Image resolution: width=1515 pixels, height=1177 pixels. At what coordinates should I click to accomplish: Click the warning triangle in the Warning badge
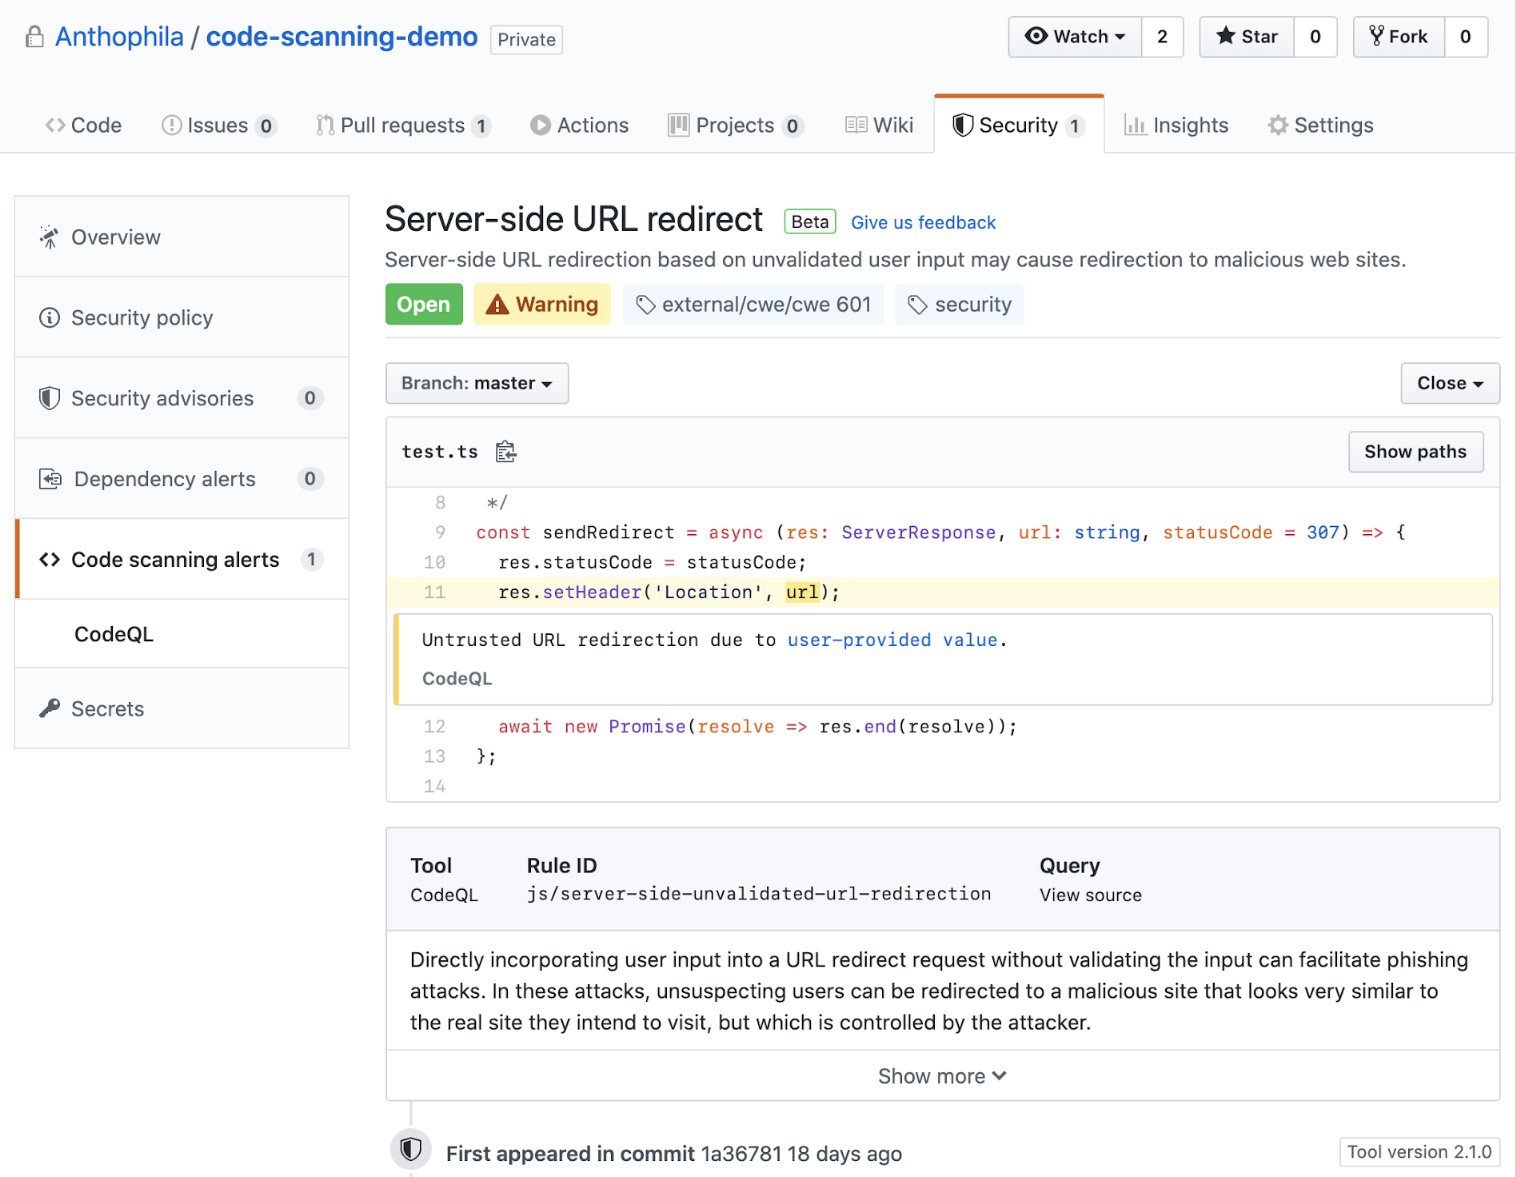(497, 304)
